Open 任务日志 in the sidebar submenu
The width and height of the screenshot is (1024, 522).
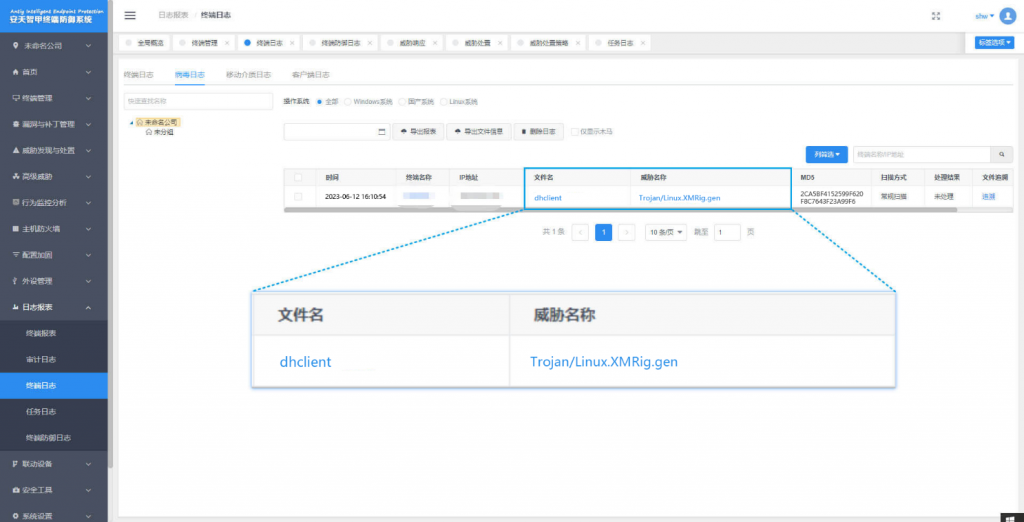click(54, 412)
